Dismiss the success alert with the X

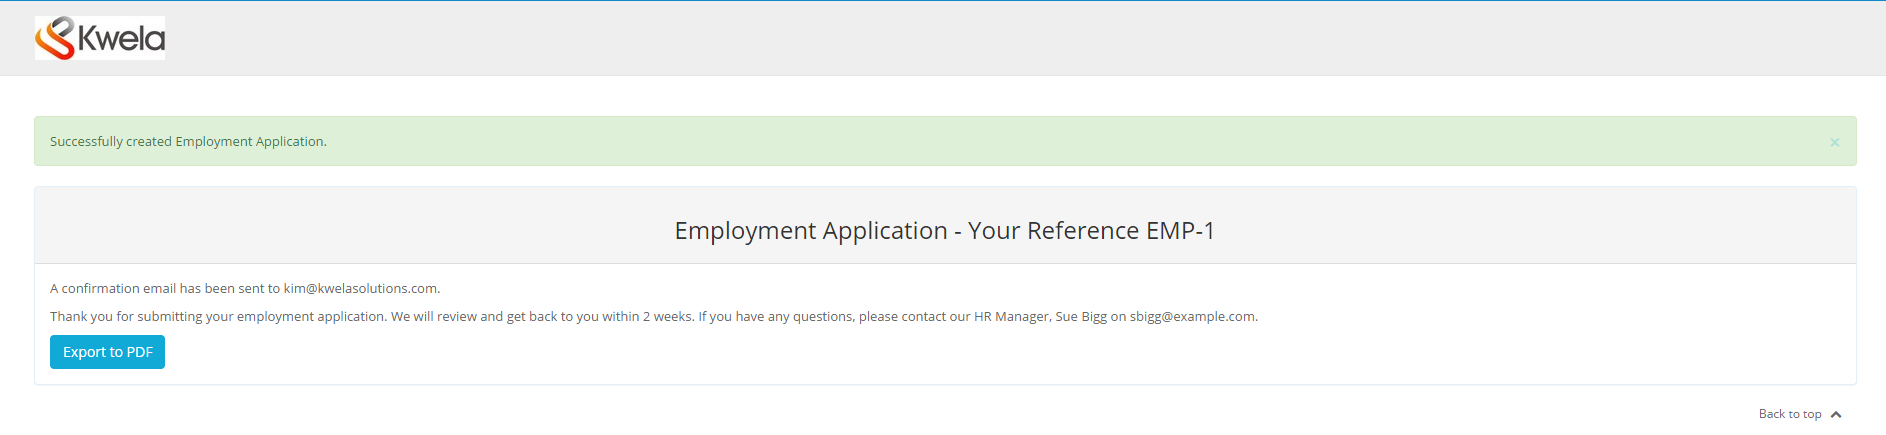click(x=1834, y=142)
